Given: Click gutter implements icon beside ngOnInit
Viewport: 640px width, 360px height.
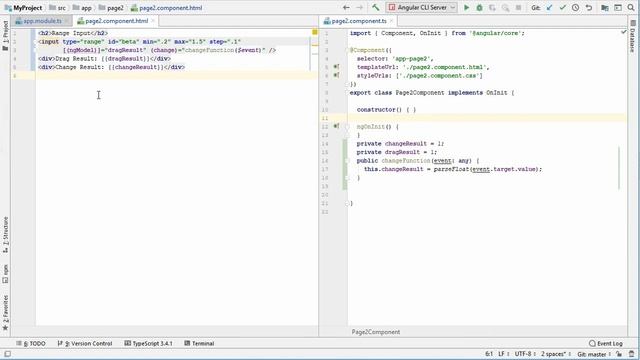Looking at the screenshot, I should pyautogui.click(x=336, y=126).
